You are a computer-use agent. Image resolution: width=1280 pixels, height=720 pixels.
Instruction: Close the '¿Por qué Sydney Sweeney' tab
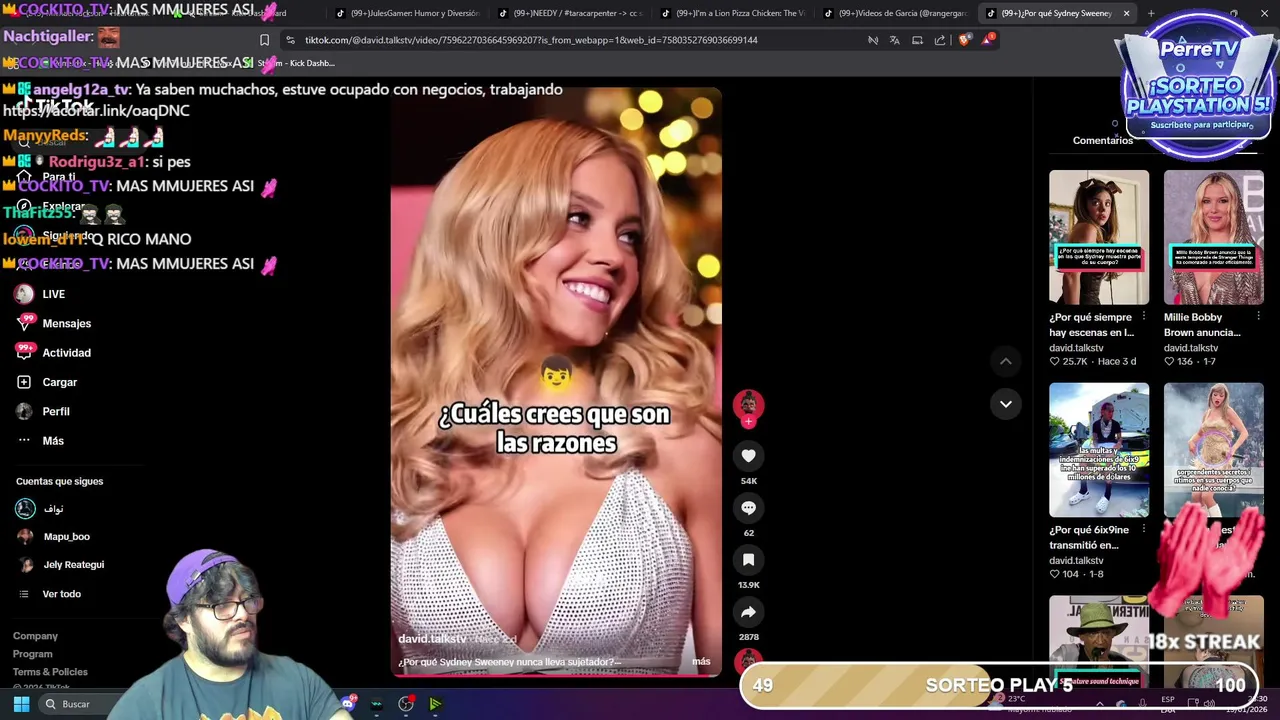[x=1126, y=13]
